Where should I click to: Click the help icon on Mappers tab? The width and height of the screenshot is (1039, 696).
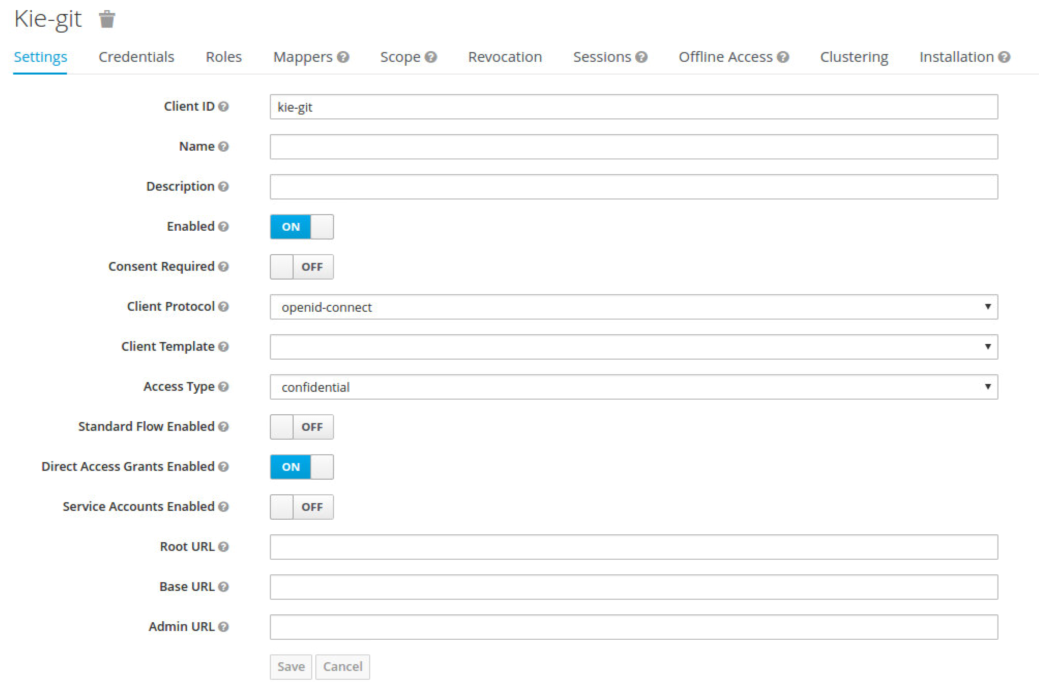343,58
